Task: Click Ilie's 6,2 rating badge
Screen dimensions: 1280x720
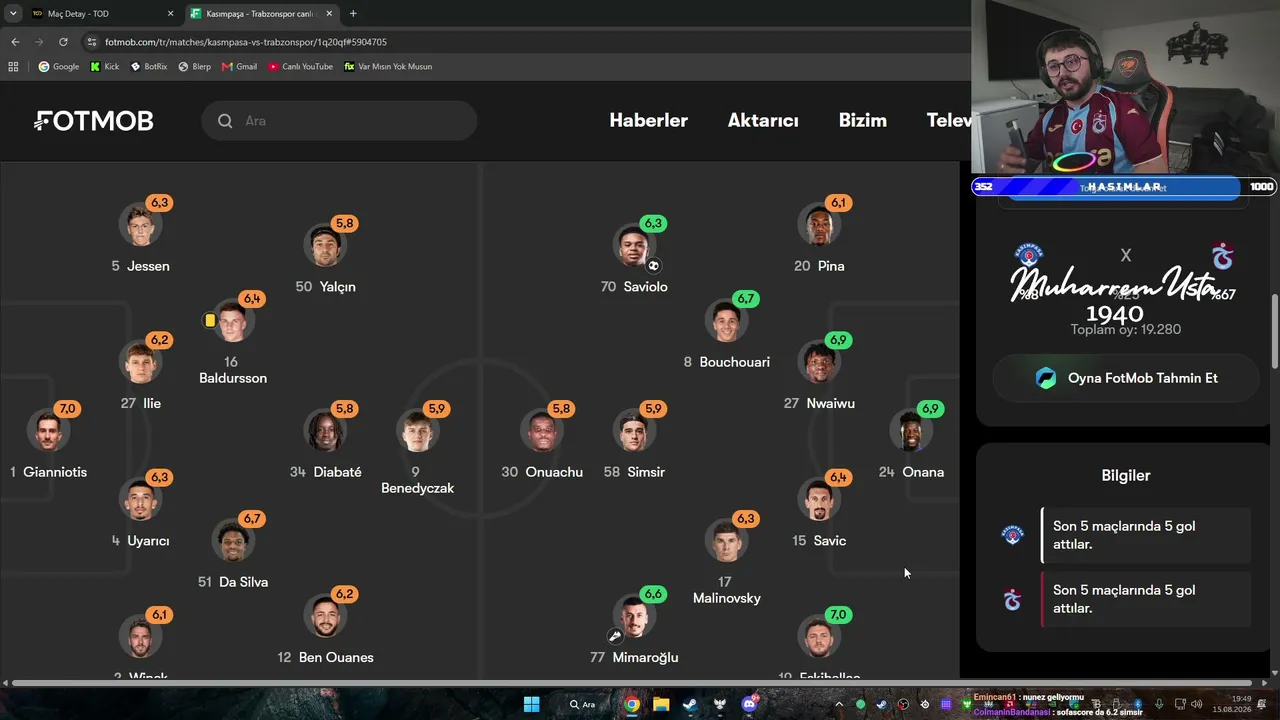Action: click(x=160, y=340)
